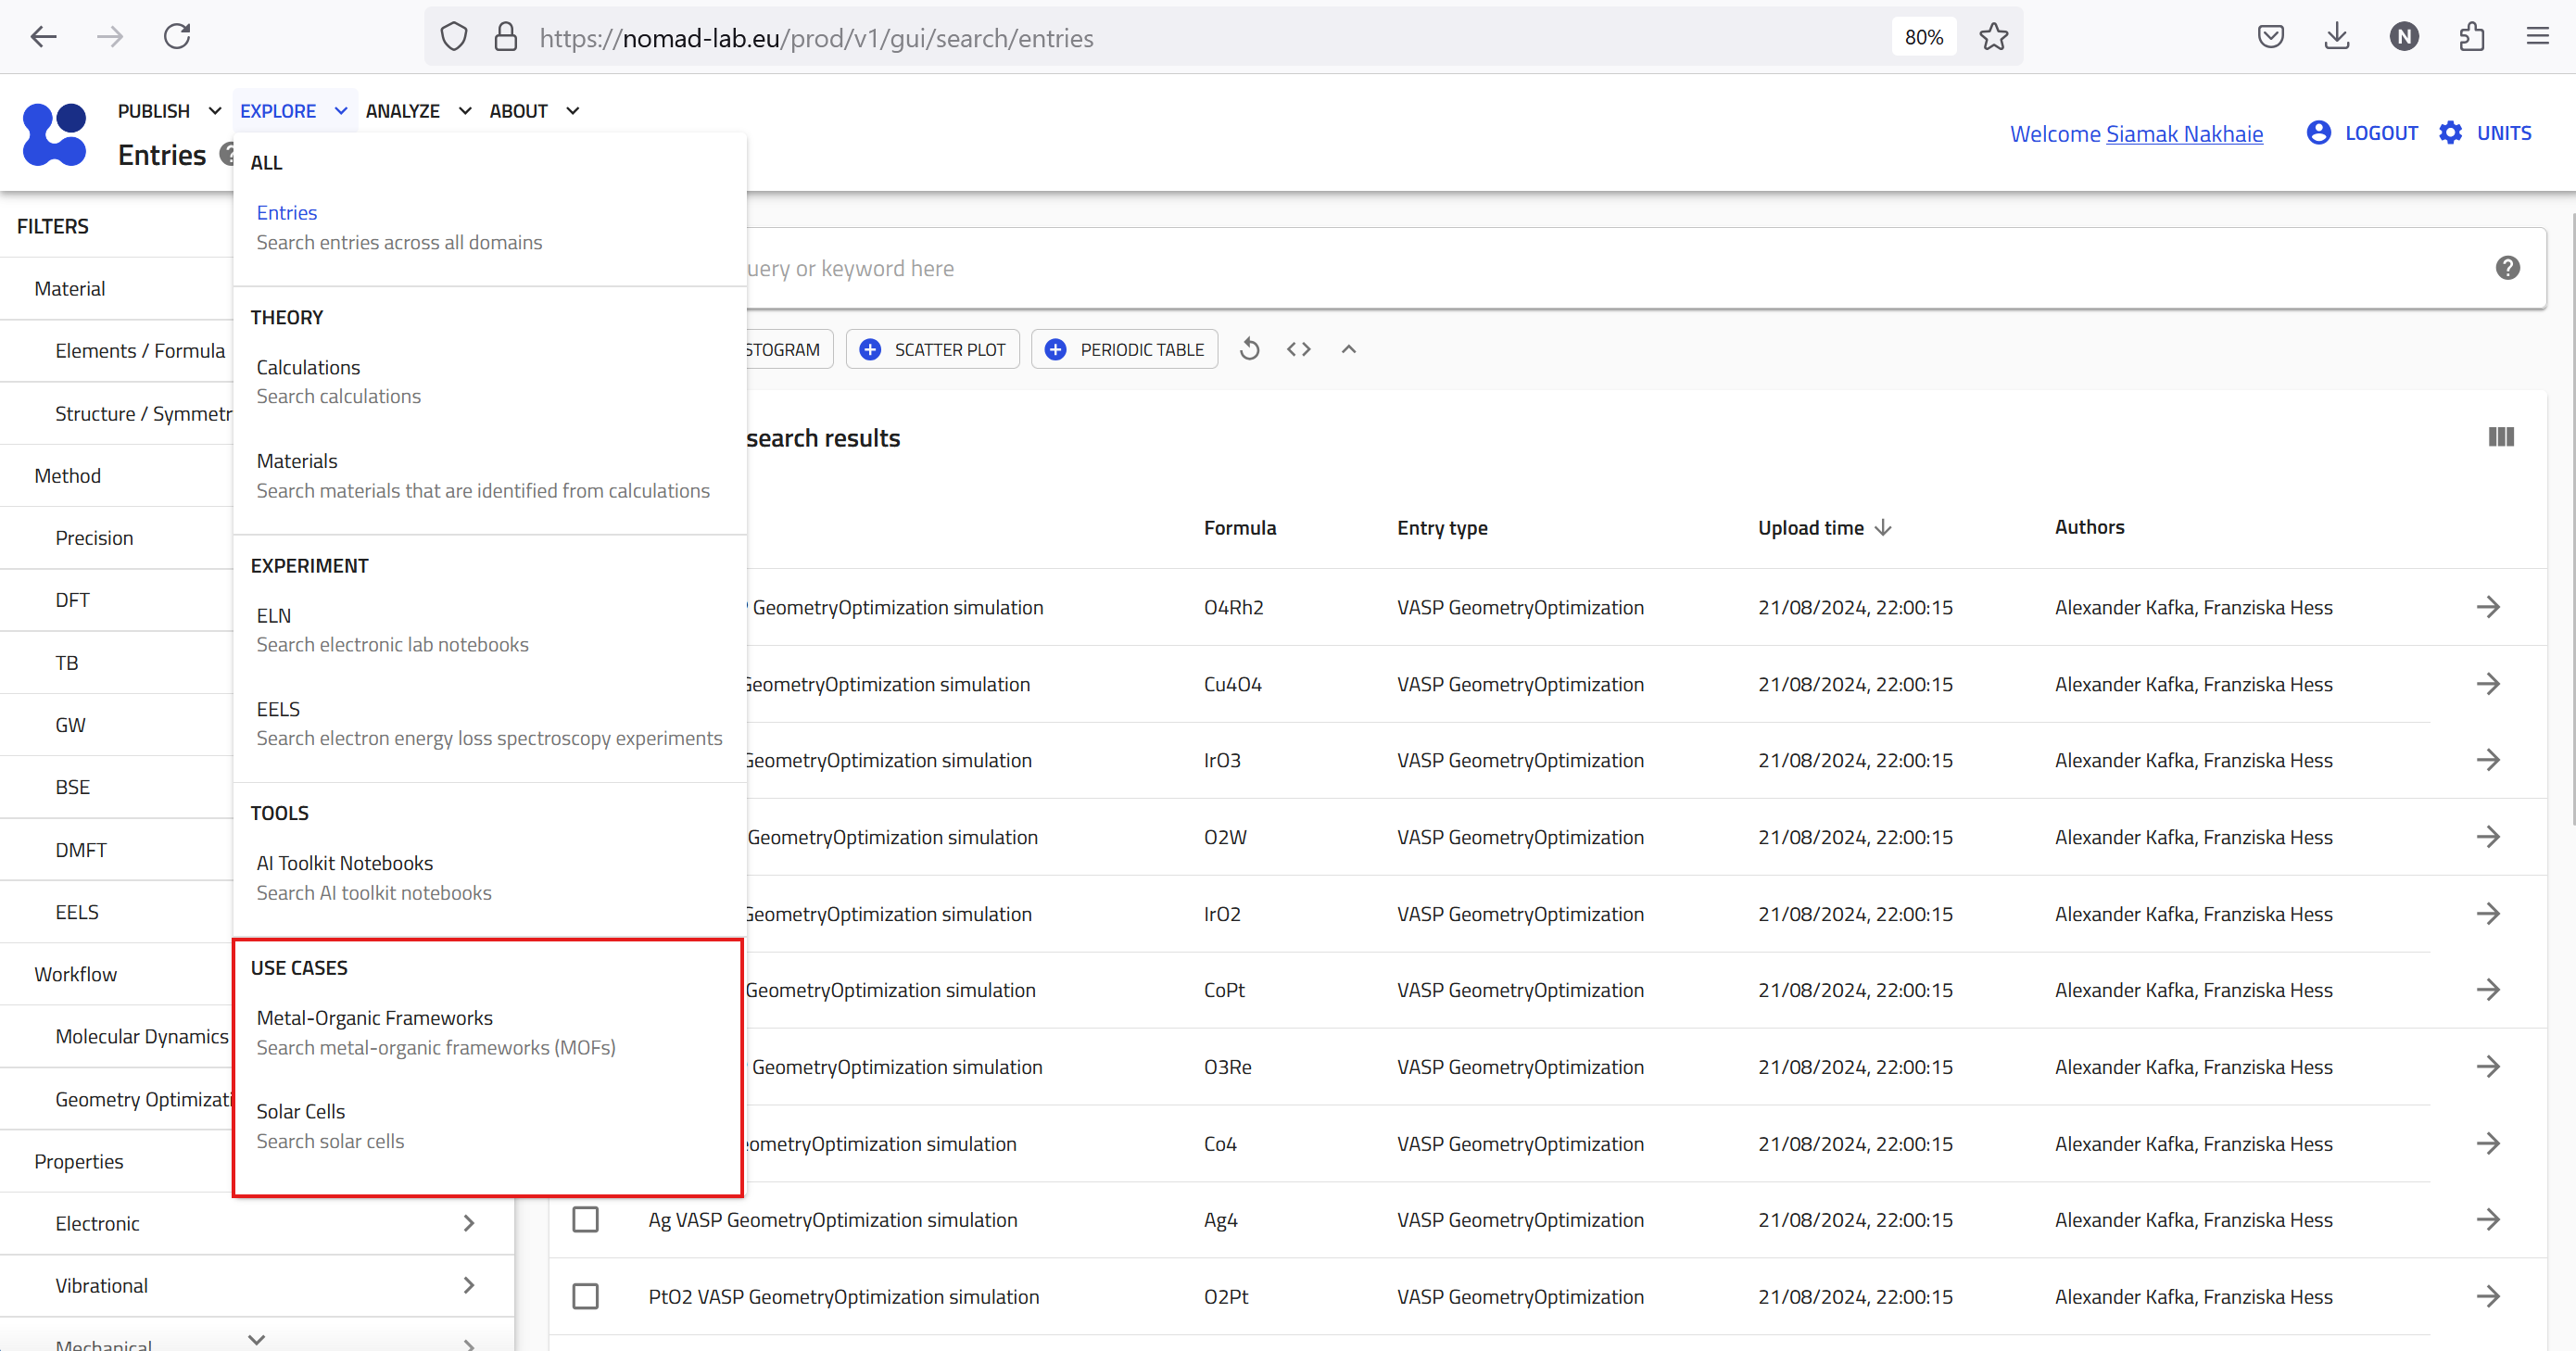Click the code brackets icon
The height and width of the screenshot is (1351, 2576).
point(1298,349)
